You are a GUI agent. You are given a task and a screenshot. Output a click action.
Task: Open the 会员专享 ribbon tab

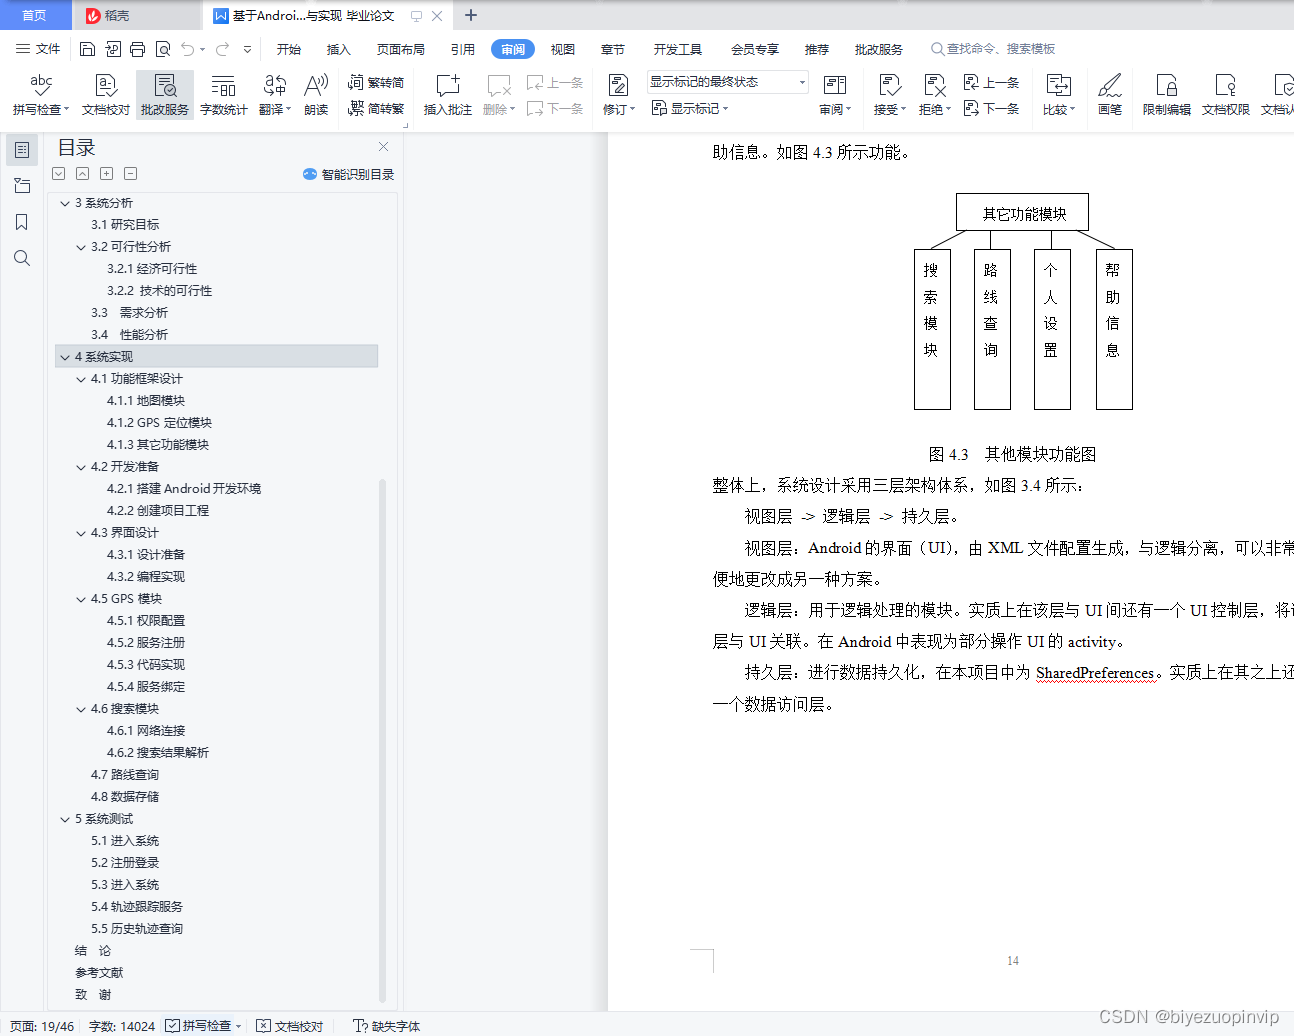755,49
